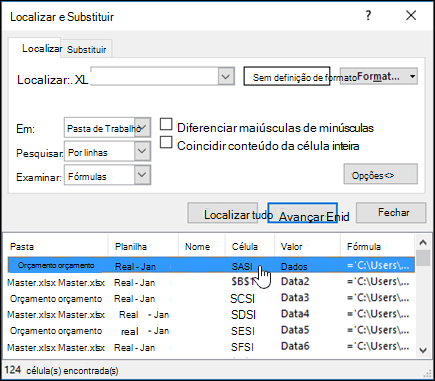Image resolution: width=435 pixels, height=381 pixels.
Task: Select the result row with value Data5
Action: pyautogui.click(x=211, y=330)
